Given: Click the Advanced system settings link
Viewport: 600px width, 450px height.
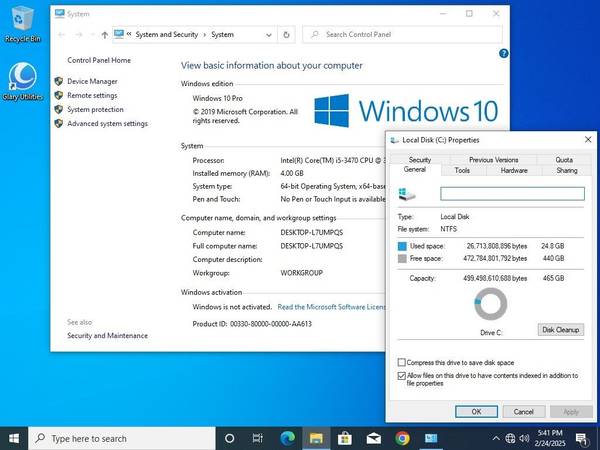Looking at the screenshot, I should click(107, 124).
